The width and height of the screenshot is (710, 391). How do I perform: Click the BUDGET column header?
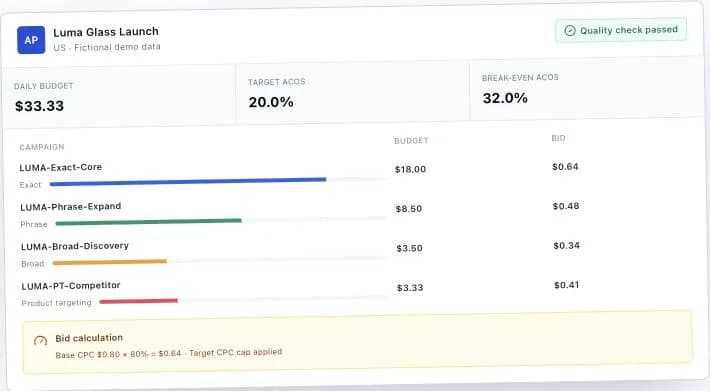pyautogui.click(x=411, y=141)
